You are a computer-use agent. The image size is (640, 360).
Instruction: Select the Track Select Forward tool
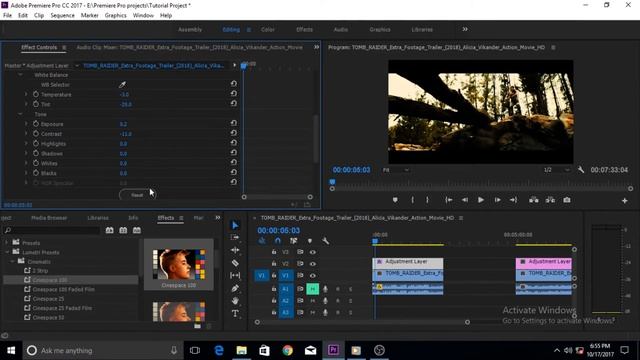click(x=235, y=238)
